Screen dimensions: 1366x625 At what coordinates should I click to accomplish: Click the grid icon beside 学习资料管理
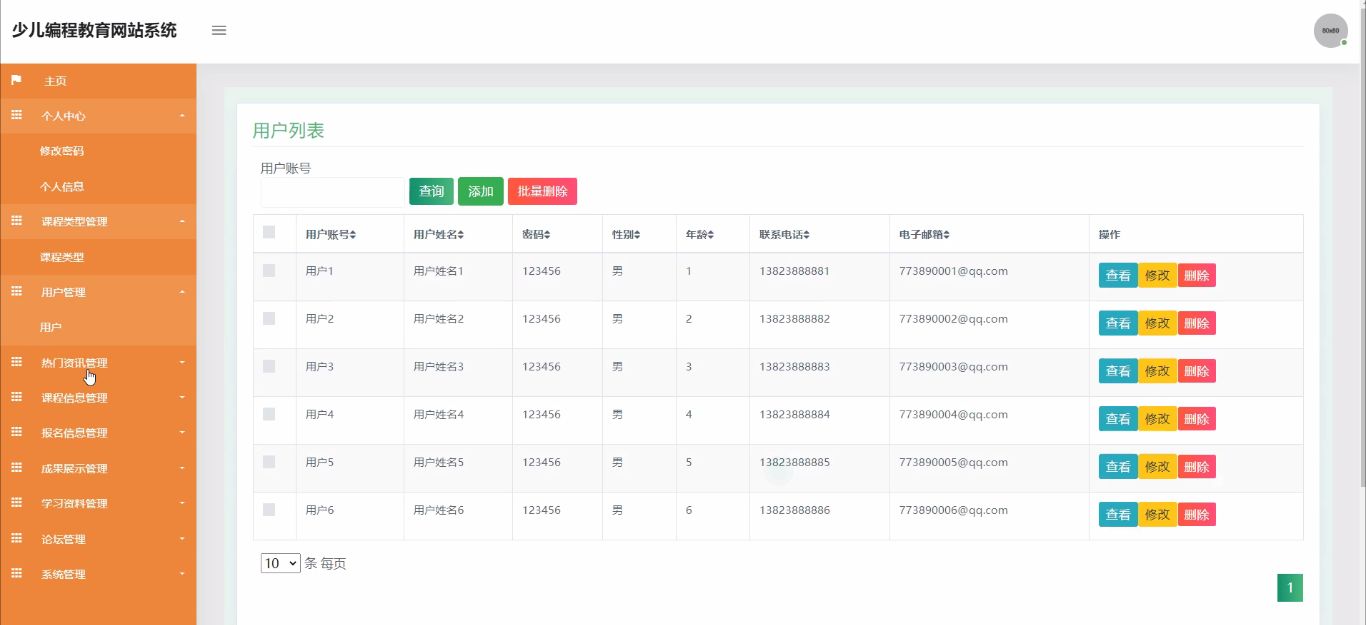pyautogui.click(x=16, y=503)
